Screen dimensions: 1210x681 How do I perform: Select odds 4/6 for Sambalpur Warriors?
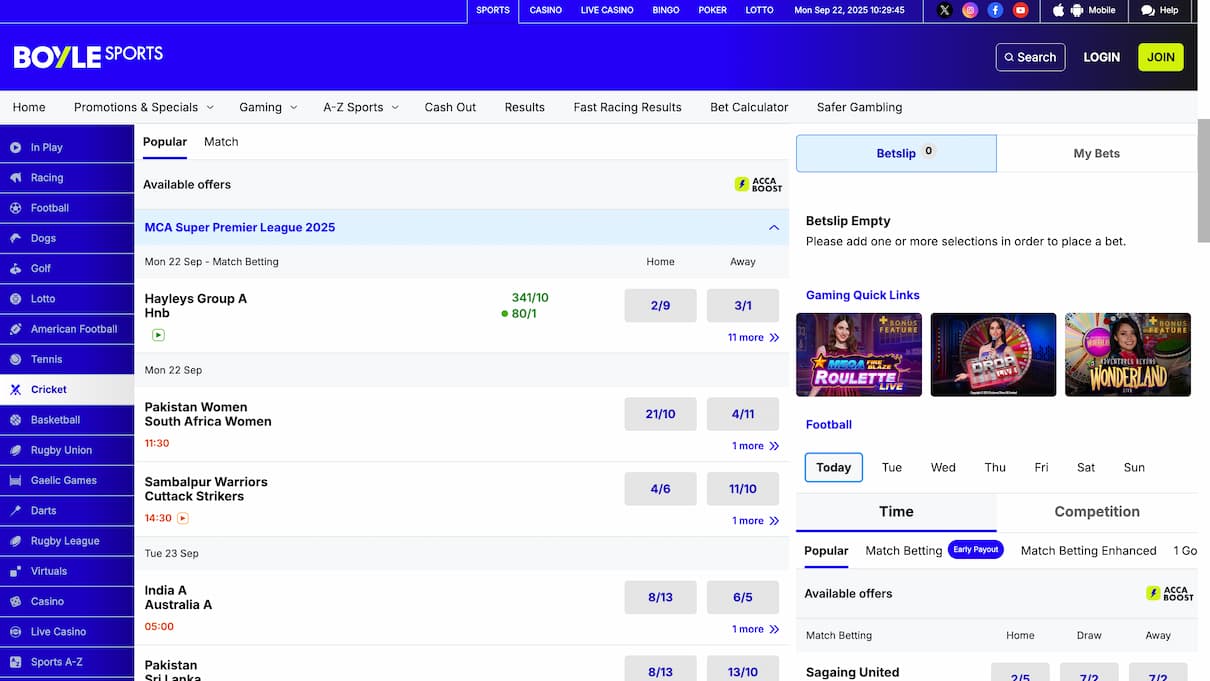point(660,489)
